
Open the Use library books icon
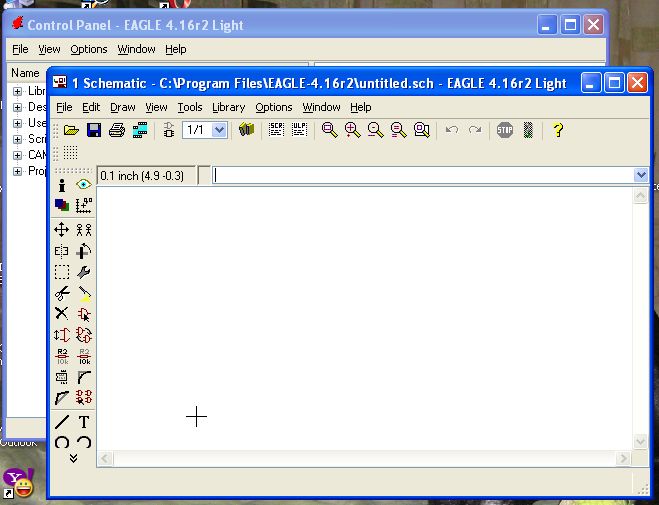(x=247, y=129)
